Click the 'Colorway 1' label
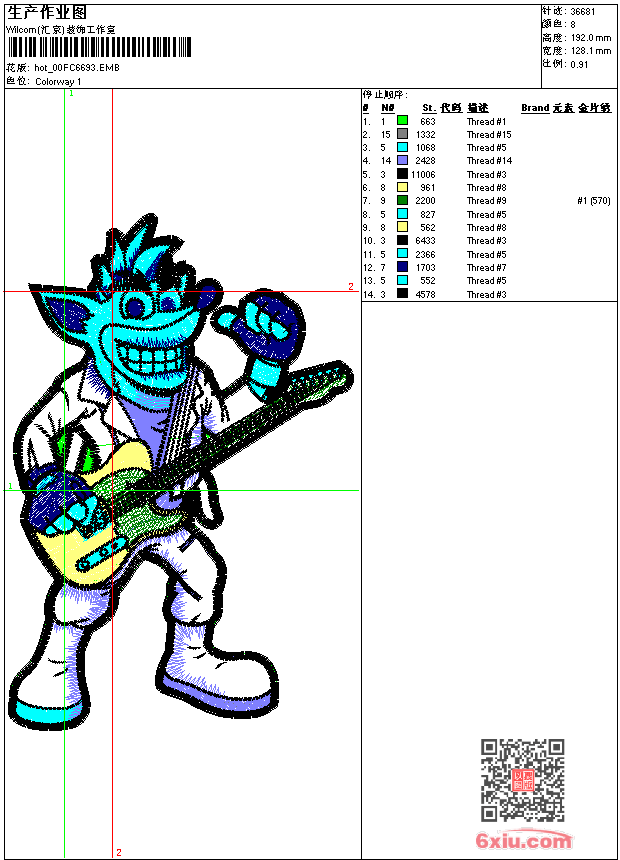 pyautogui.click(x=58, y=81)
